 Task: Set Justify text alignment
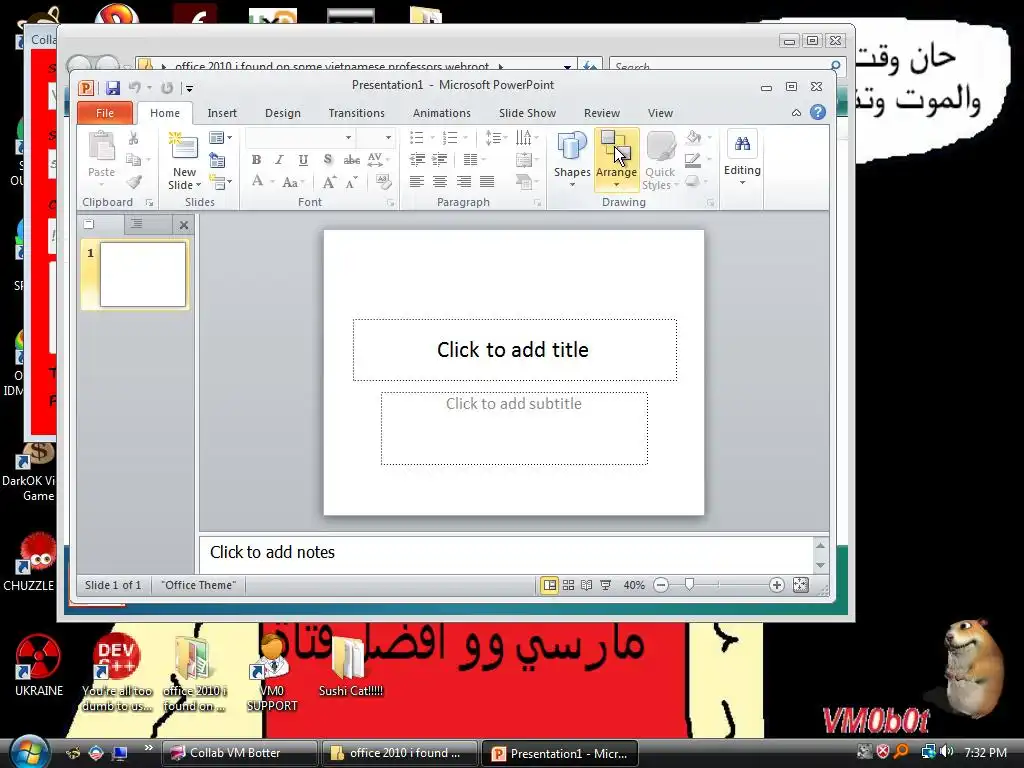click(x=487, y=182)
